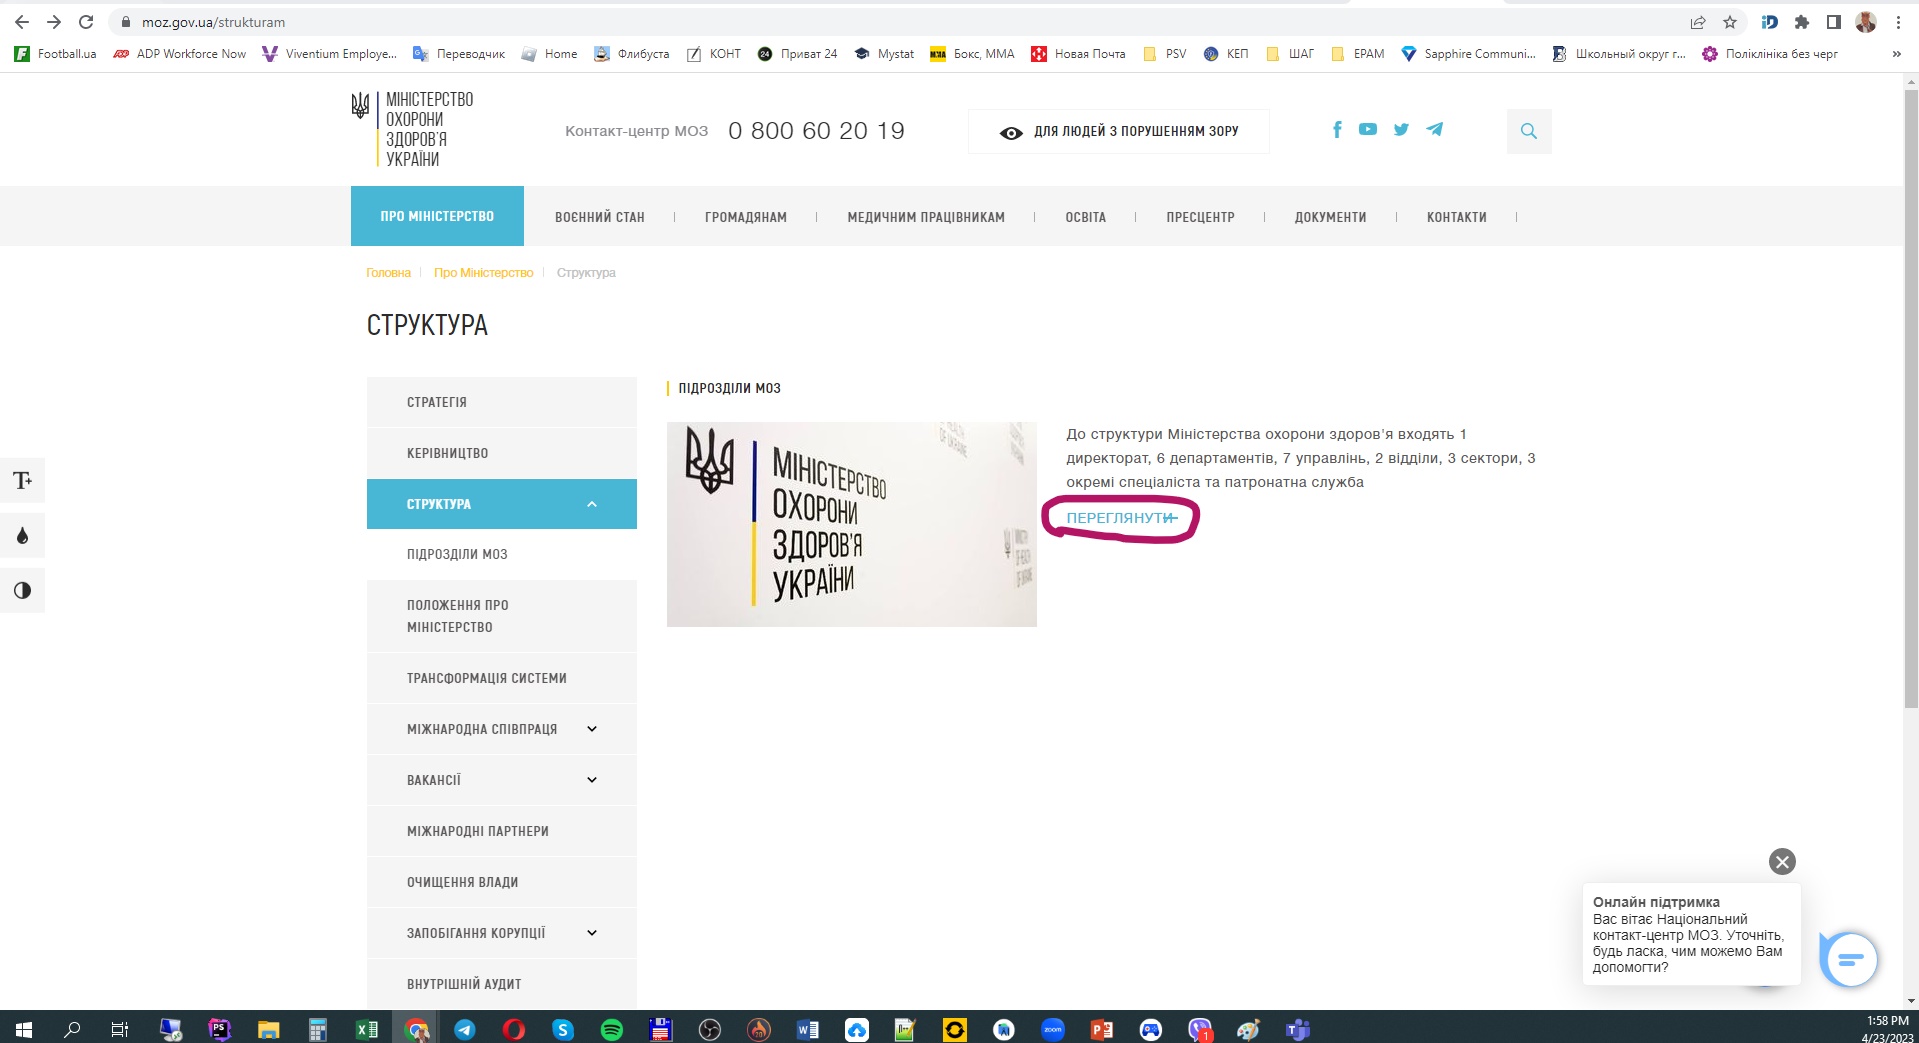This screenshot has height=1043, width=1919.
Task: Toggle the color drop accessibility button
Action: (22, 536)
